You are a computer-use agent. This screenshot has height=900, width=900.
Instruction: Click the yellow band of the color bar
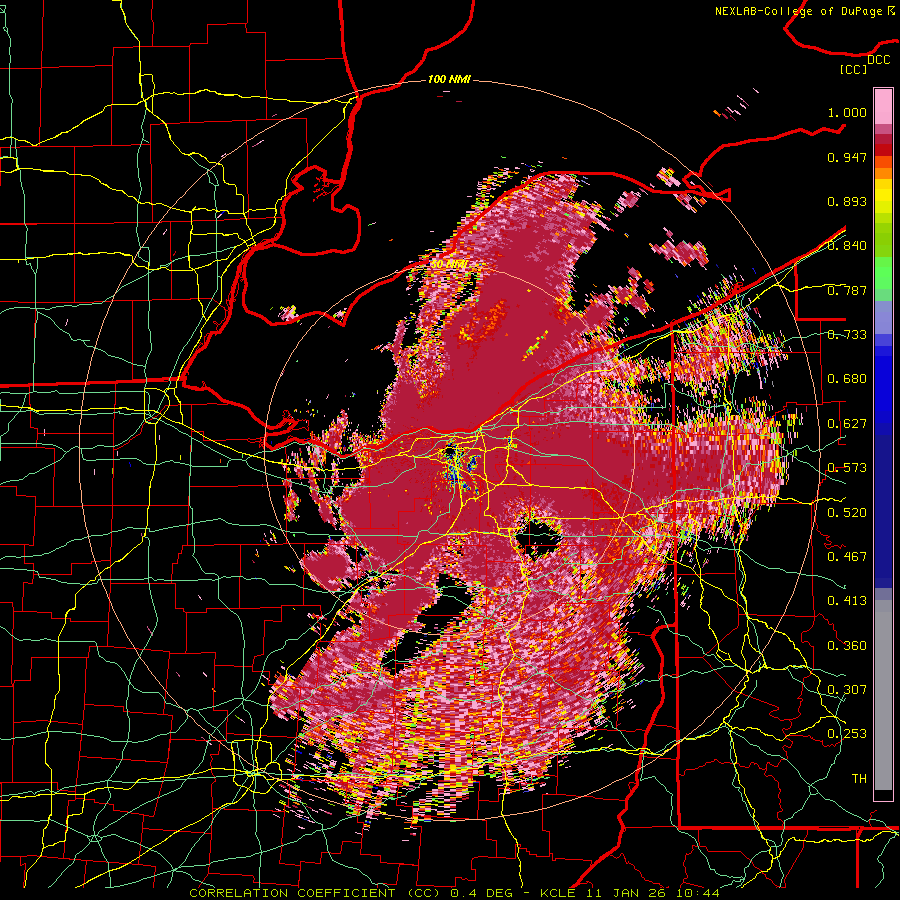pos(883,196)
